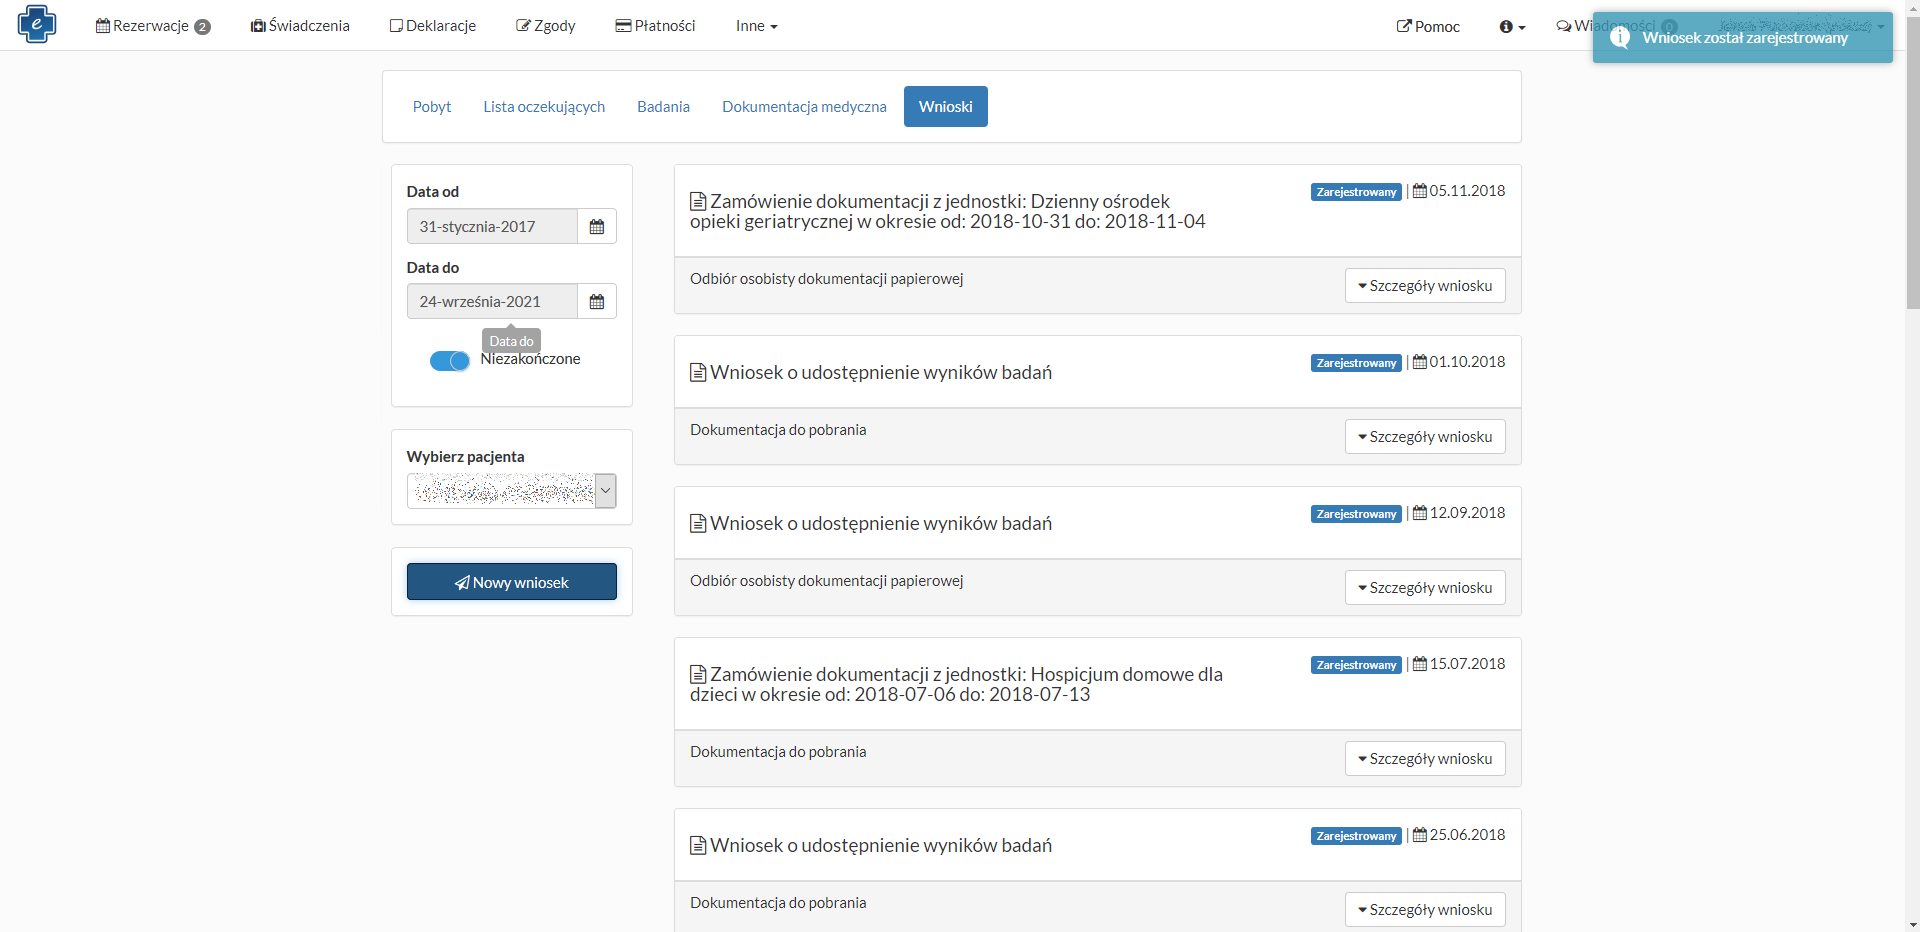Open calendar picker for Data do
Viewport: 1920px width, 932px height.
point(596,302)
